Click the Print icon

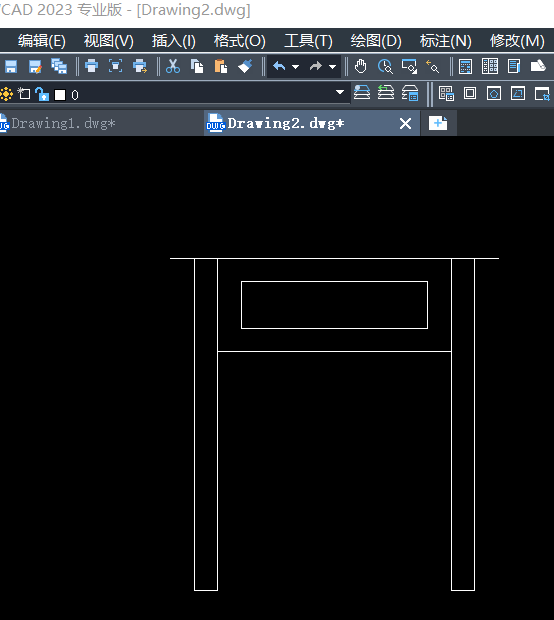pyautogui.click(x=91, y=66)
